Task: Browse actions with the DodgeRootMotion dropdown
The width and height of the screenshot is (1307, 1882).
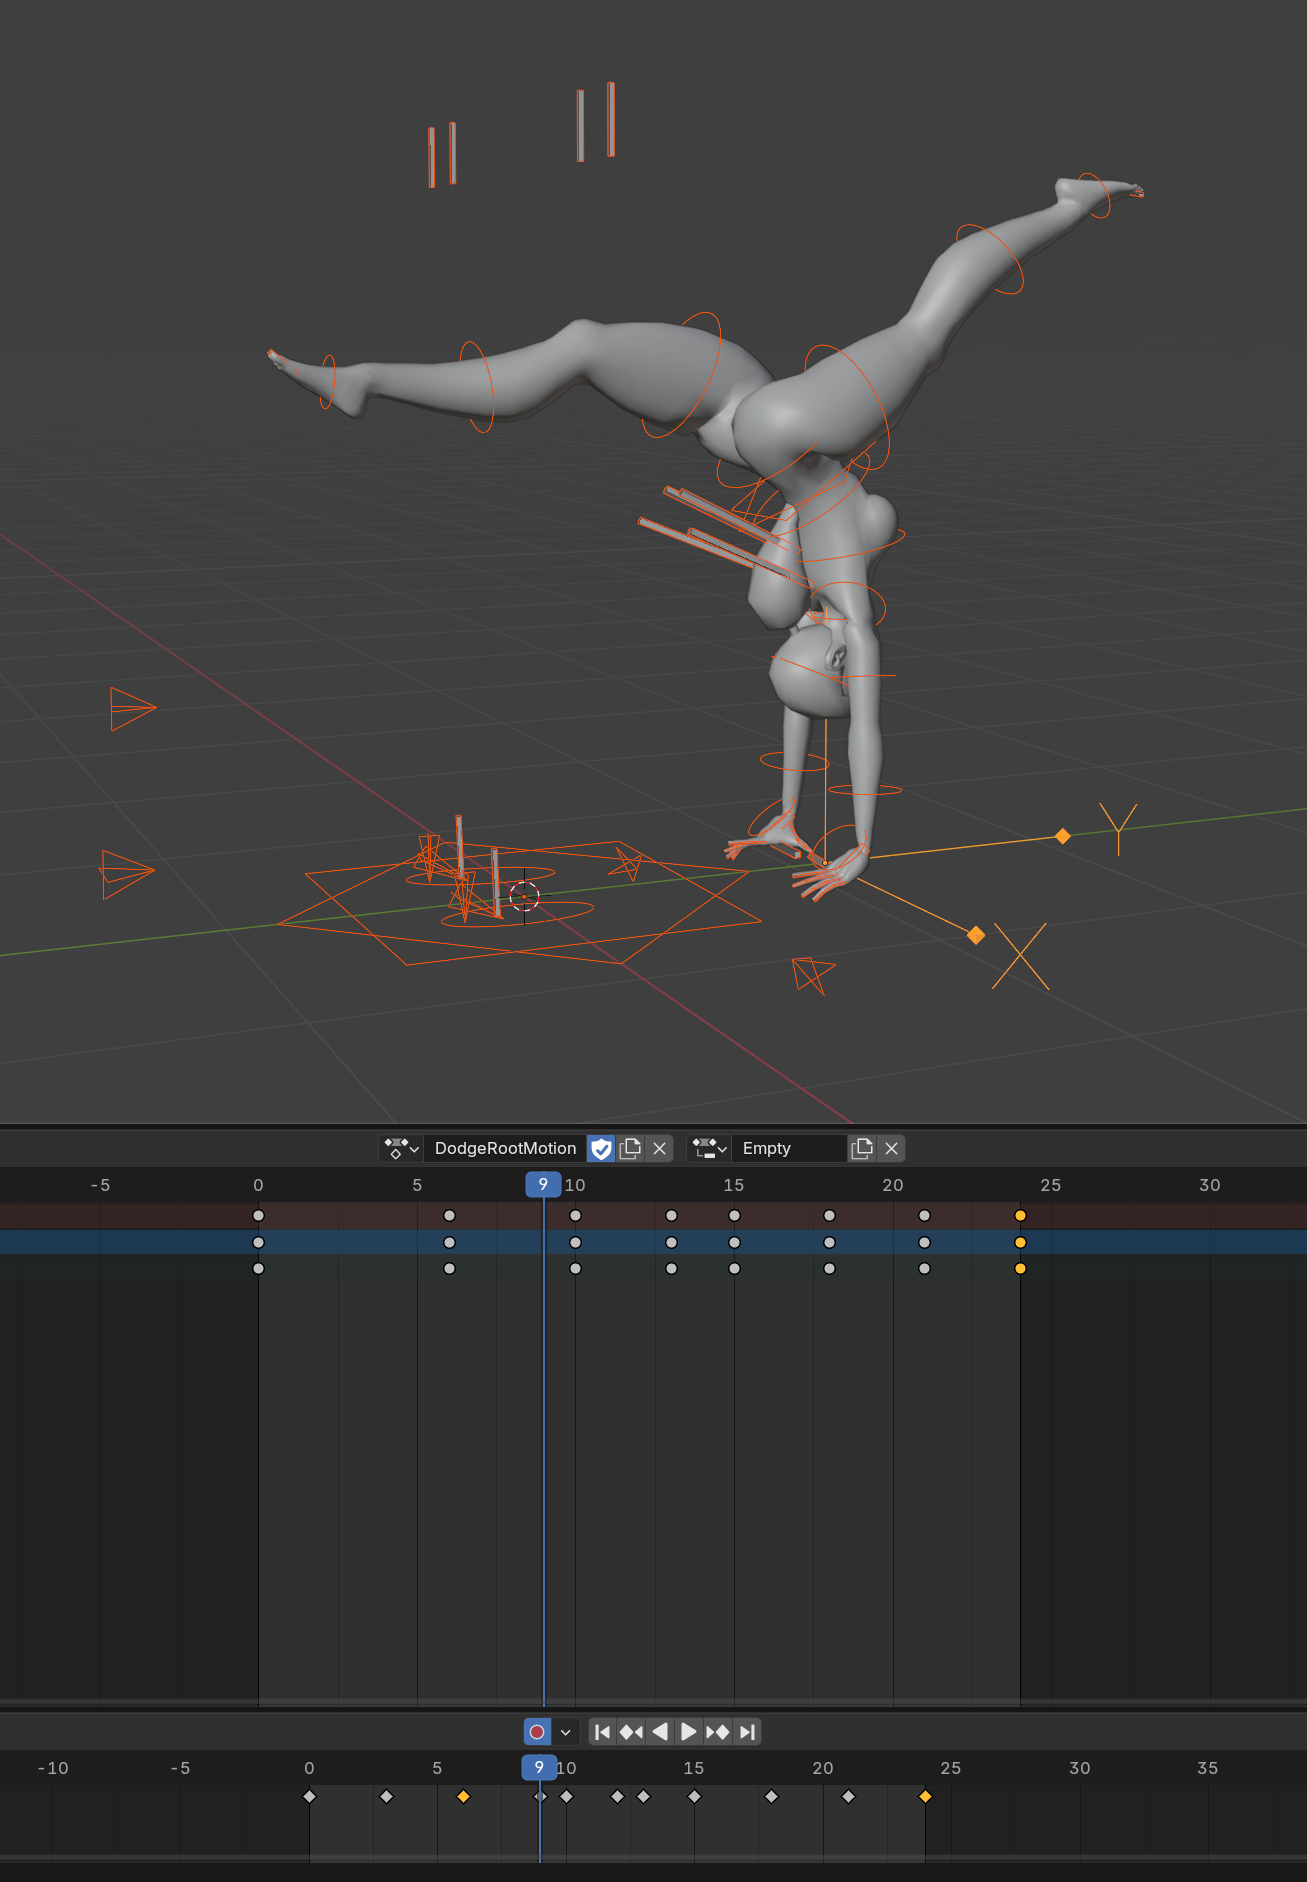Action: 402,1149
